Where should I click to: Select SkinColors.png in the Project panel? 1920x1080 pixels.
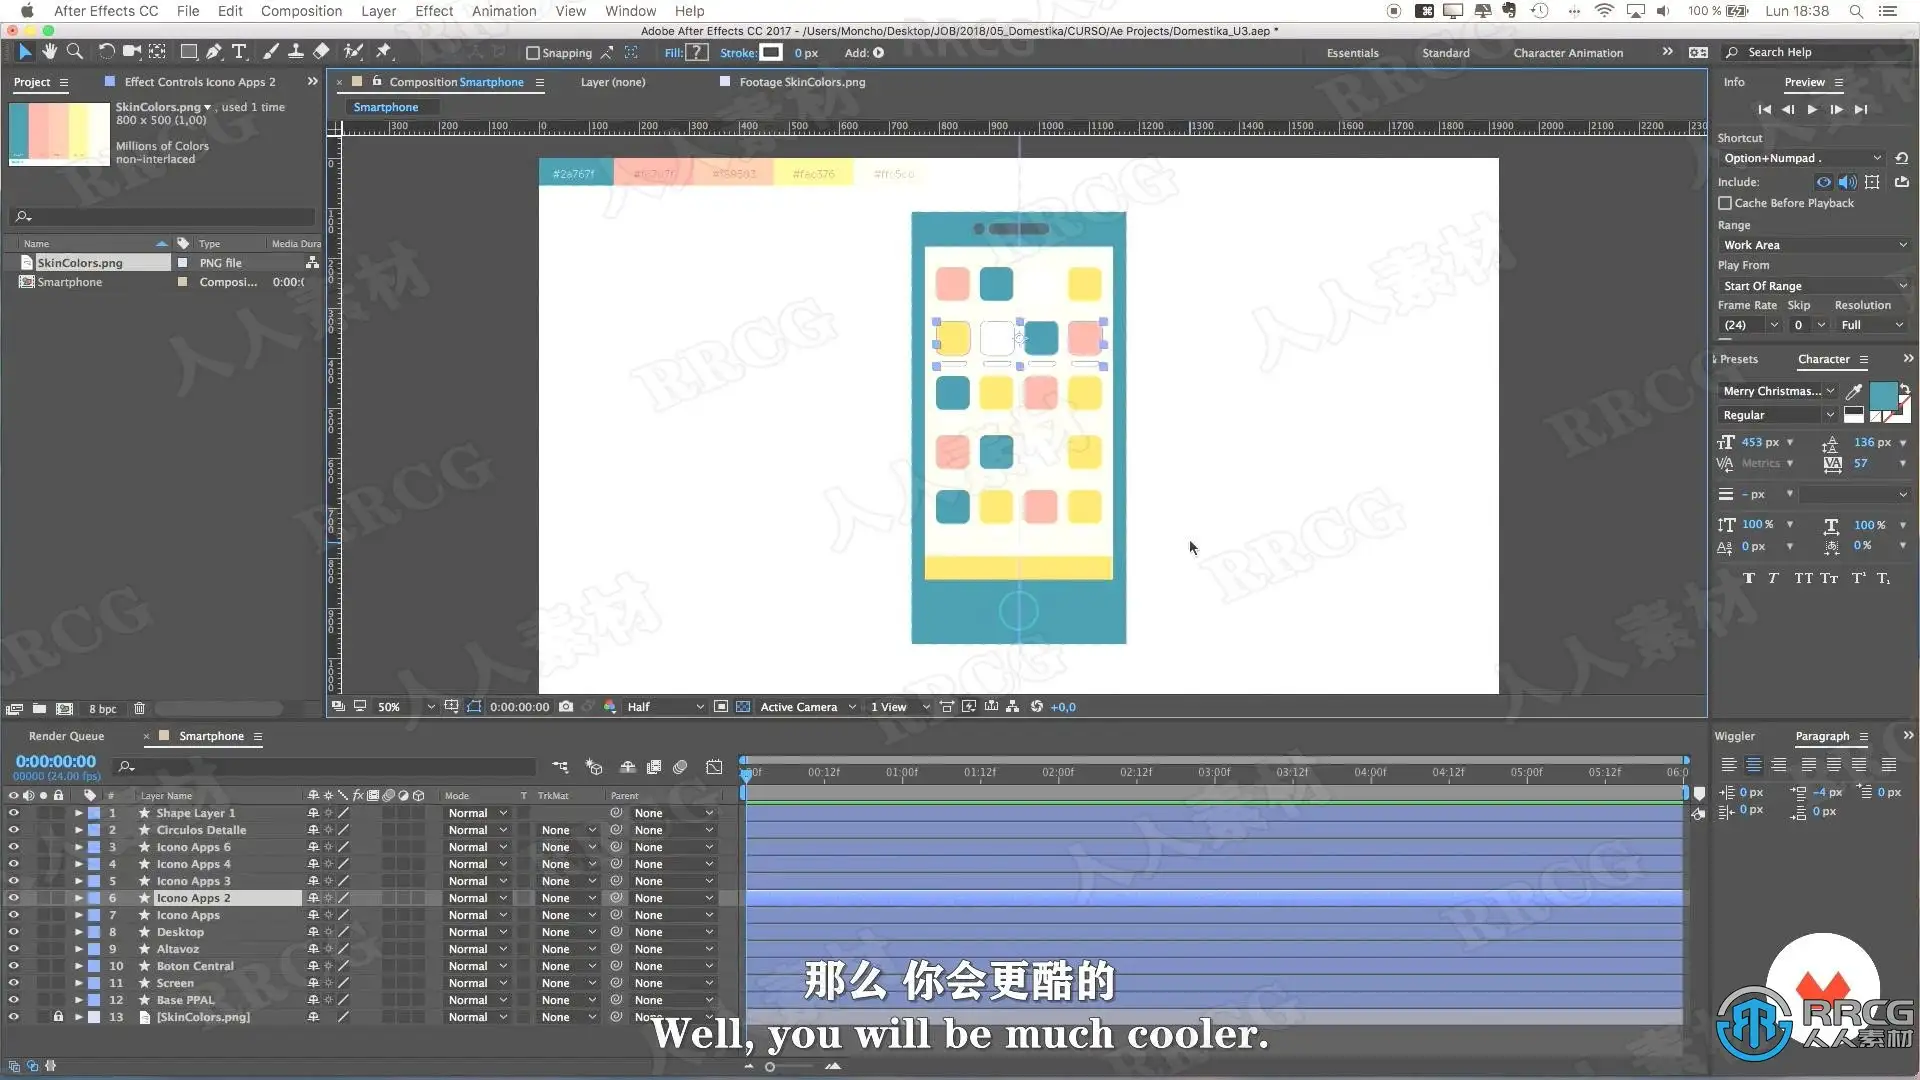[80, 263]
